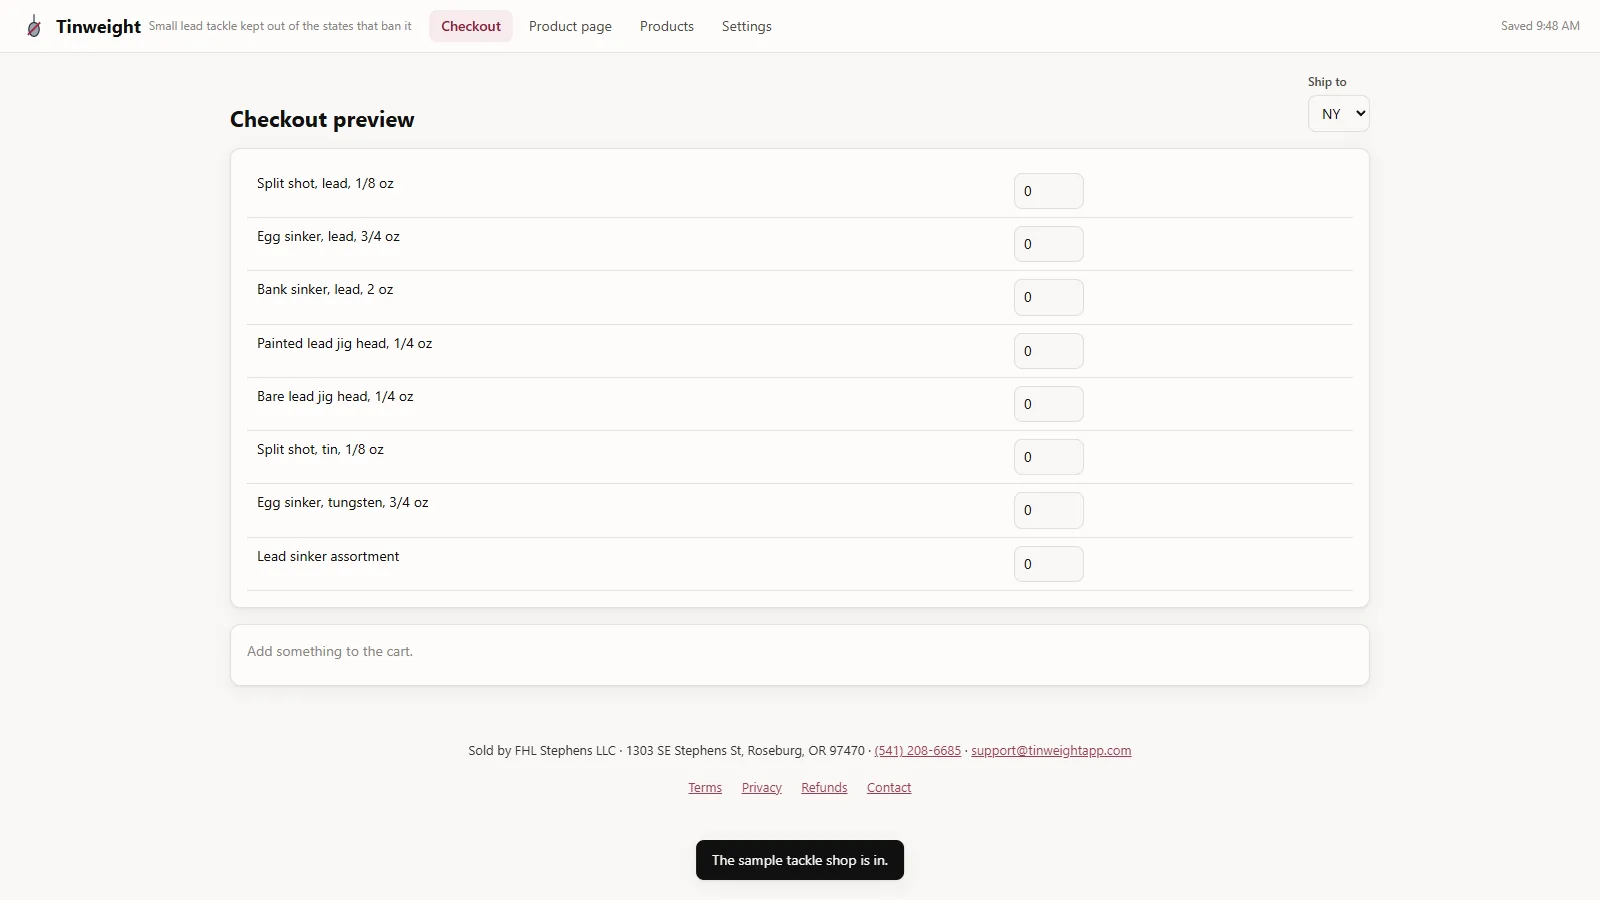Focus quantity field for Egg sinker, lead

[1049, 244]
